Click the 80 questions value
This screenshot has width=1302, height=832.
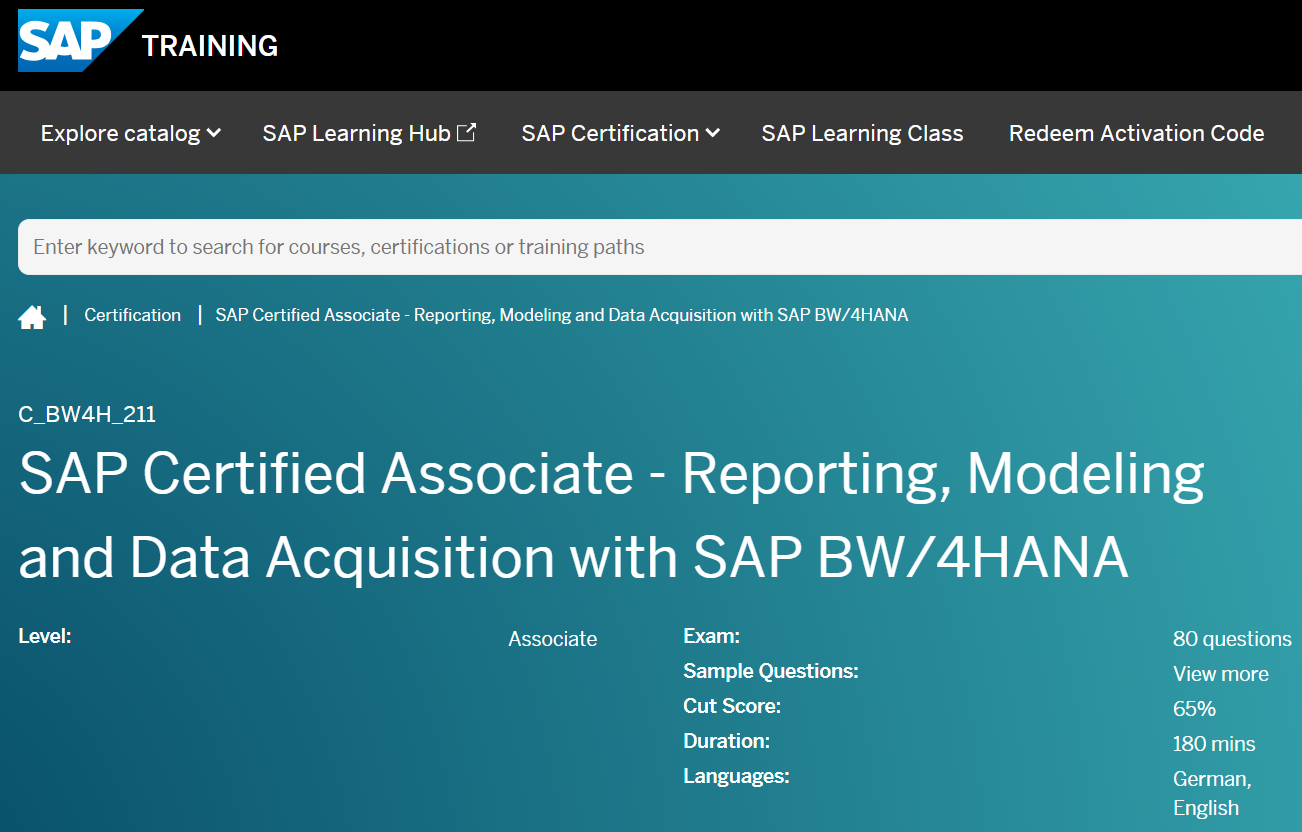click(1232, 639)
